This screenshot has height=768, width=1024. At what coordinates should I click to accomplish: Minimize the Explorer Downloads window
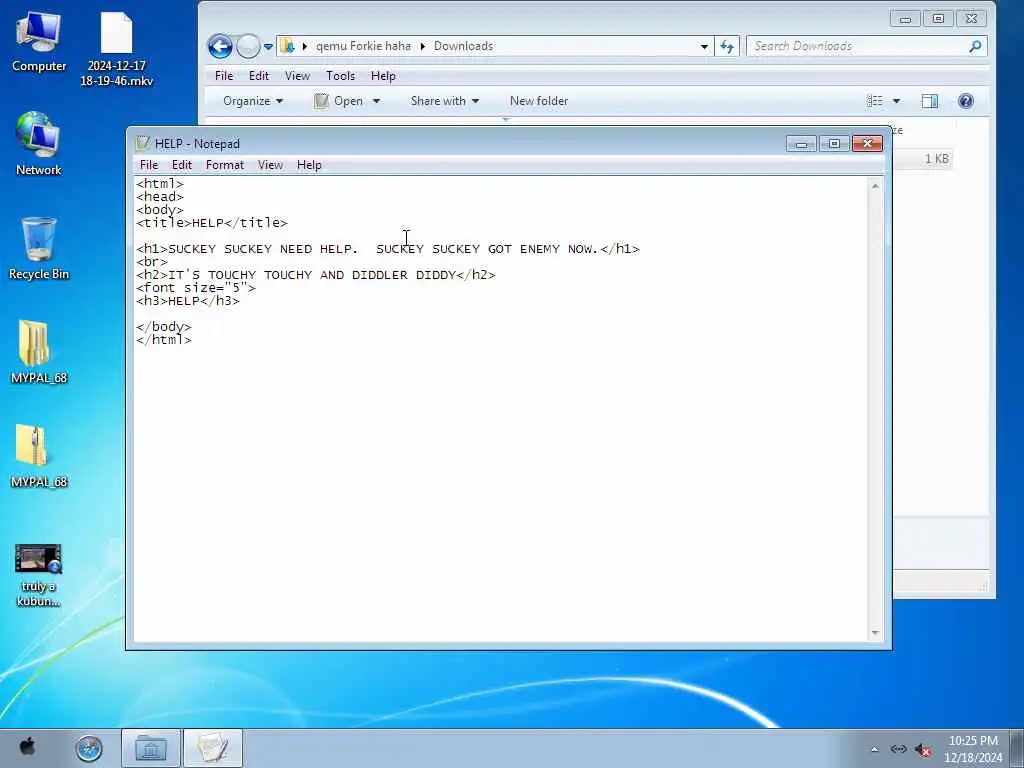(x=905, y=19)
